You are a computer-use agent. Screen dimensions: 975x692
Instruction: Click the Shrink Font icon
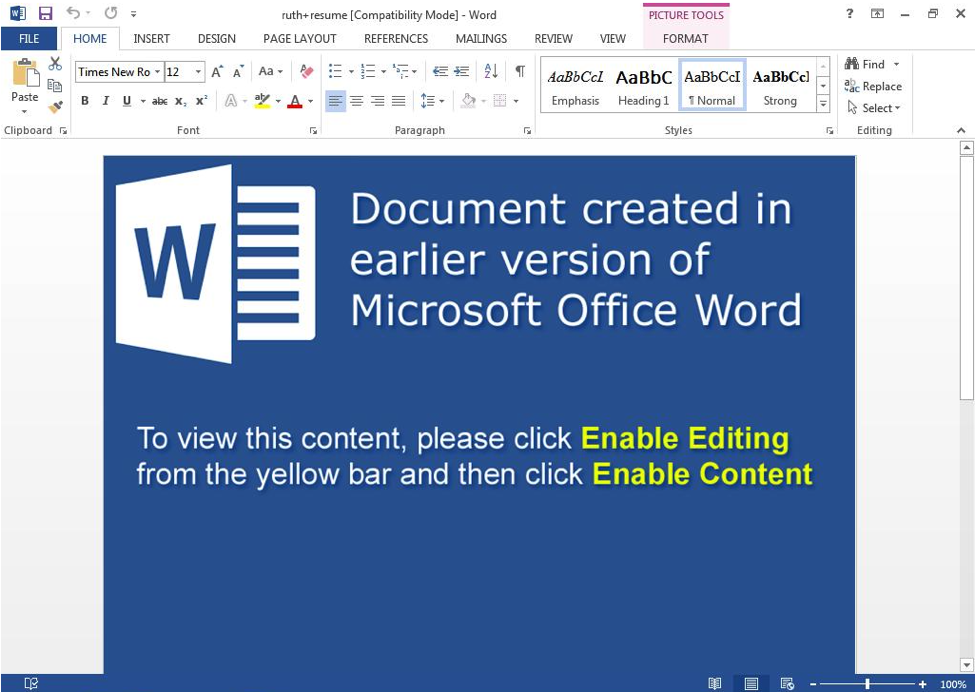click(238, 72)
